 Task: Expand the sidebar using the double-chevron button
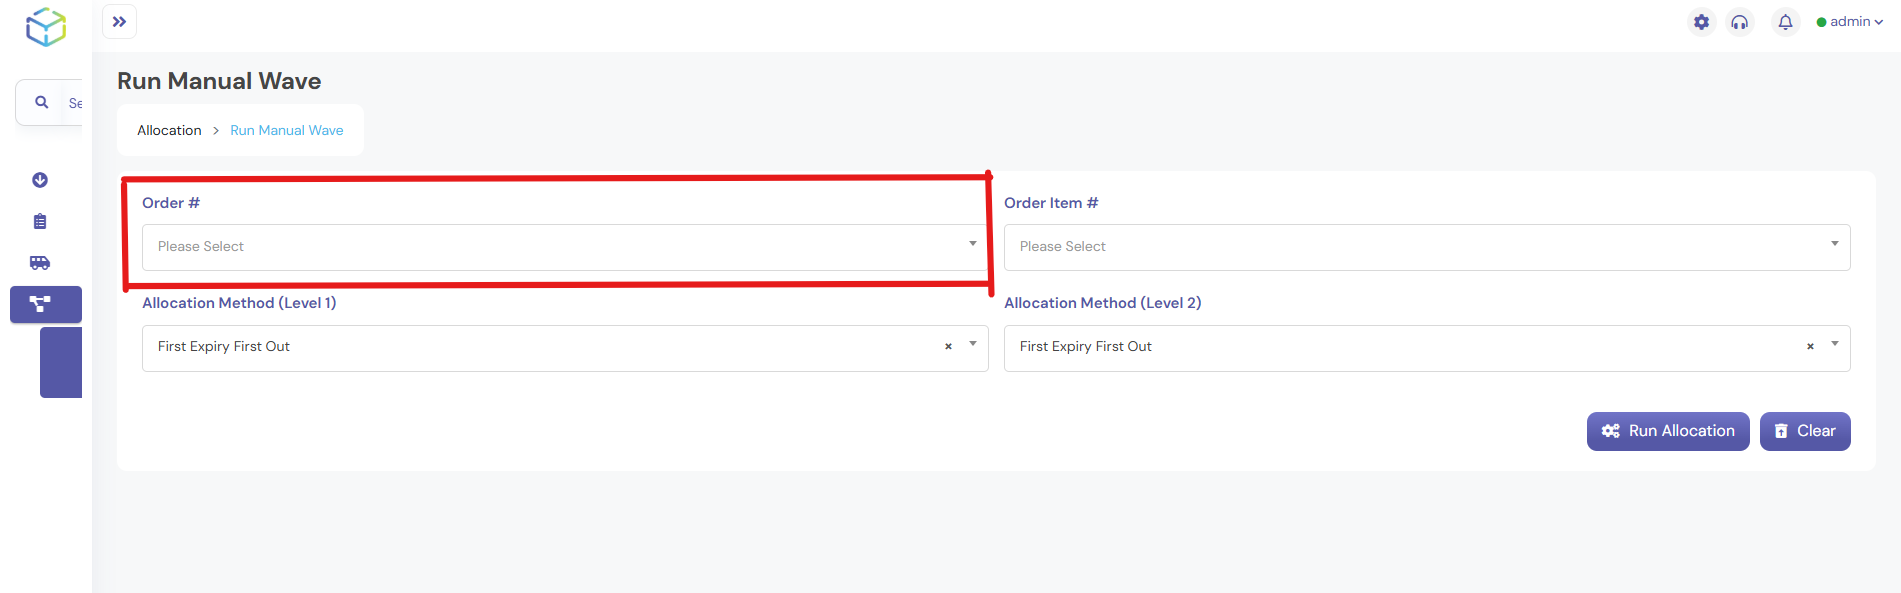pyautogui.click(x=119, y=21)
